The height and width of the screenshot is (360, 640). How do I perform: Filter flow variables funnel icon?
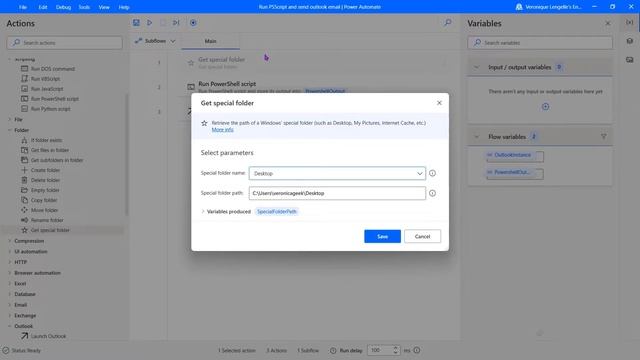click(603, 137)
